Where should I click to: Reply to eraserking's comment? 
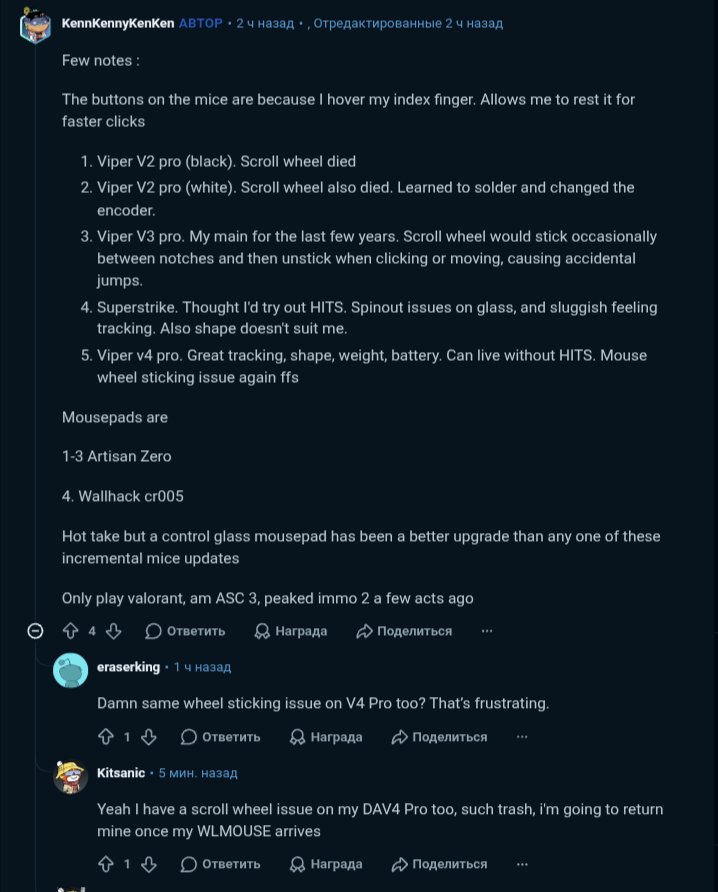click(x=220, y=737)
